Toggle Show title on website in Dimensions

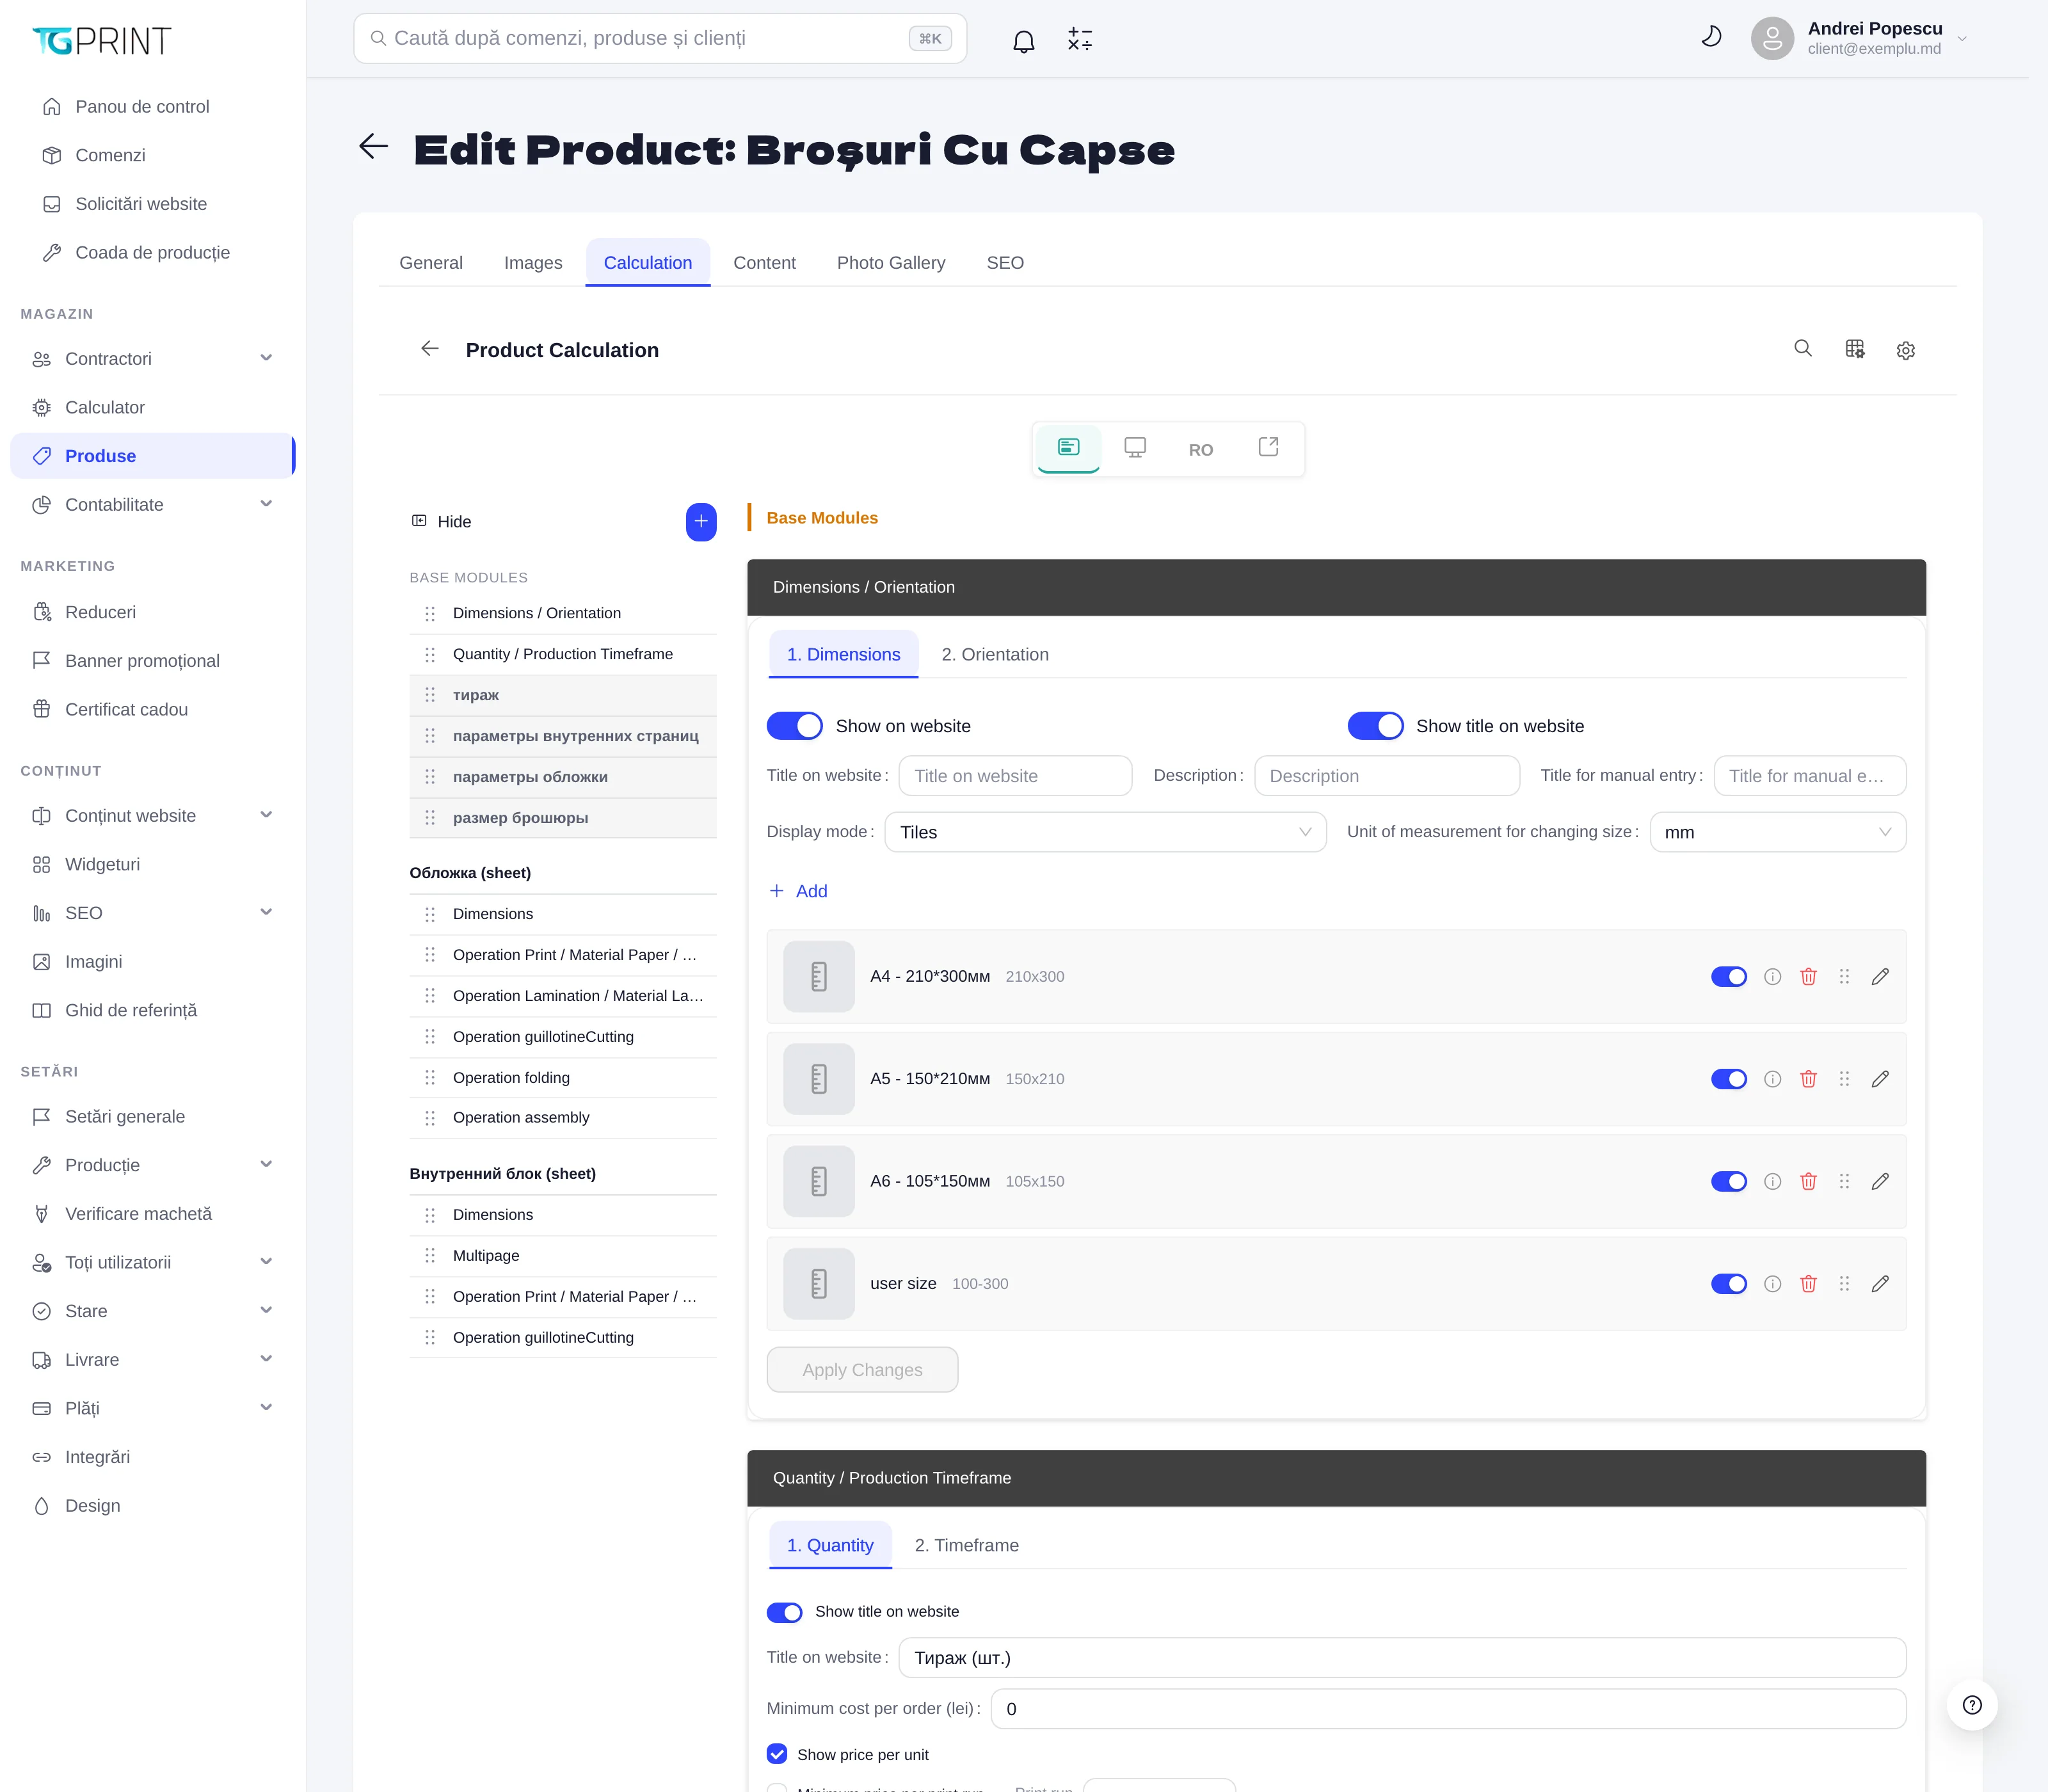pos(1375,726)
